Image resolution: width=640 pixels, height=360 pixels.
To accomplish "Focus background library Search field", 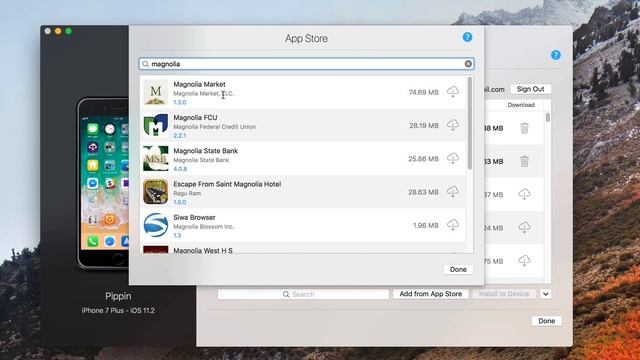I will [303, 294].
